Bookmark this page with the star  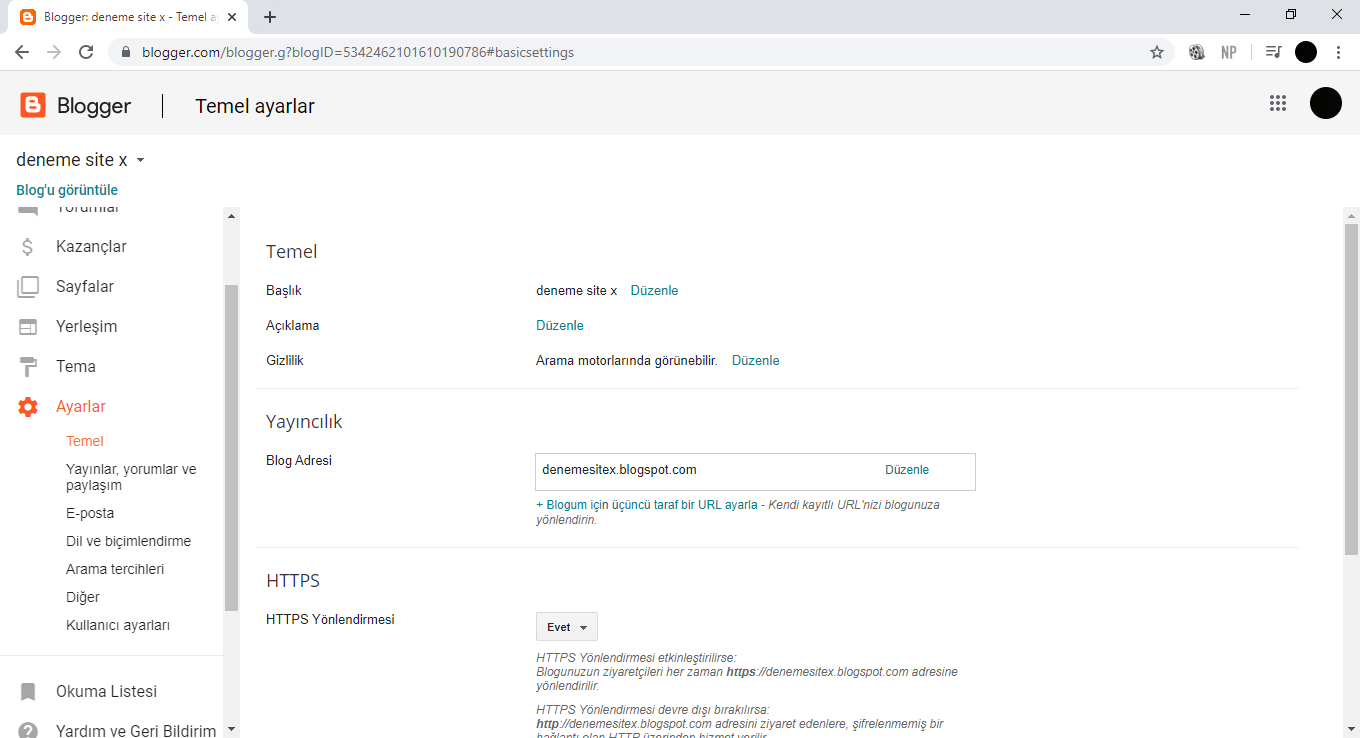tap(1157, 52)
